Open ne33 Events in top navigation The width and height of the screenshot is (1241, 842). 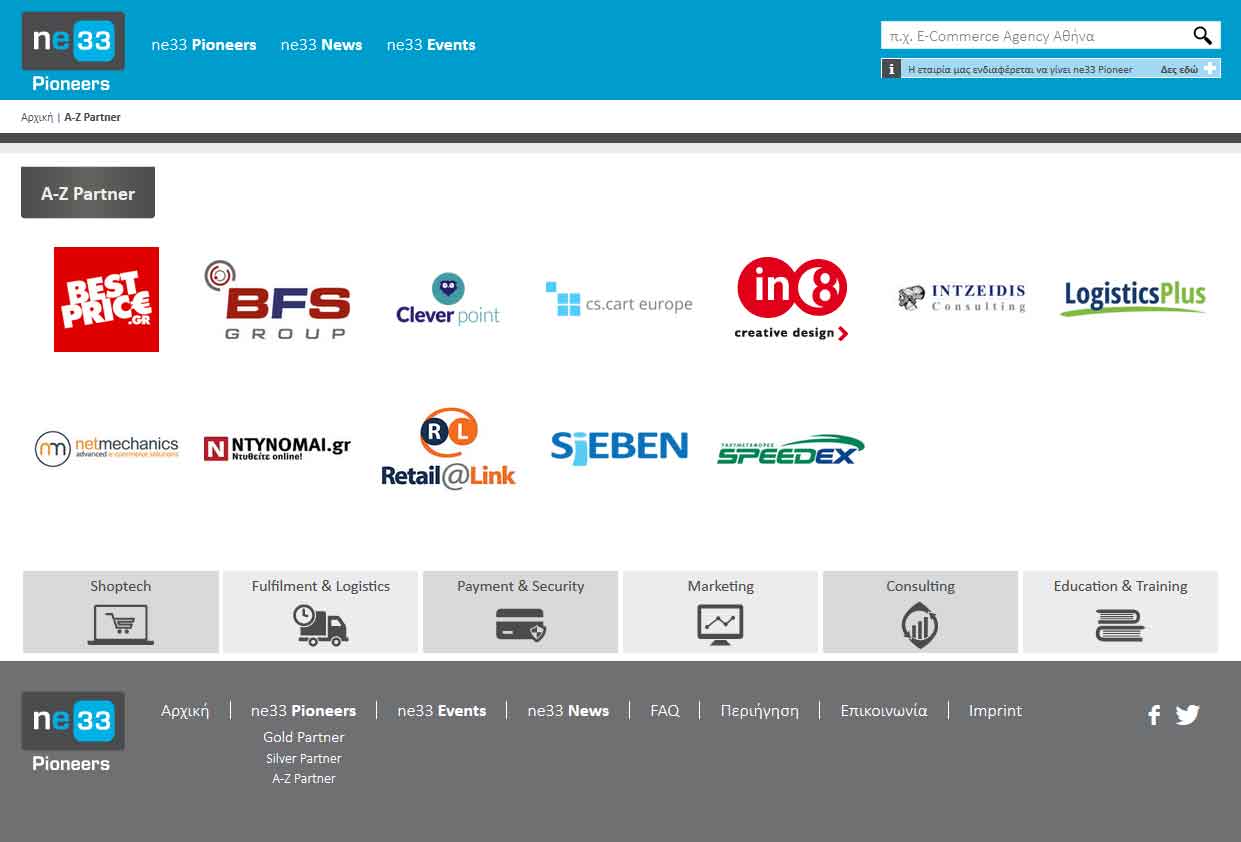pyautogui.click(x=431, y=45)
